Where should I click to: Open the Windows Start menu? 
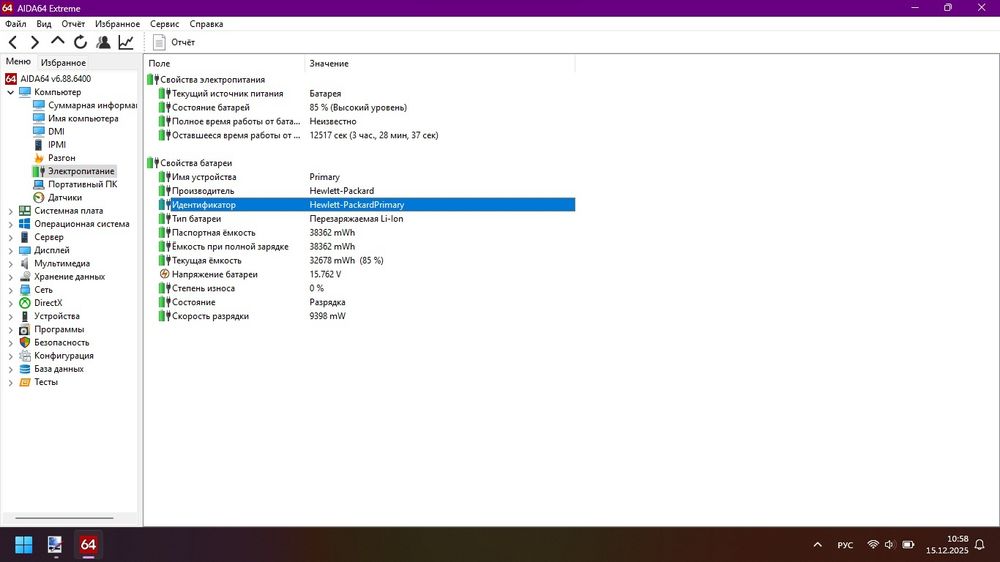24,545
